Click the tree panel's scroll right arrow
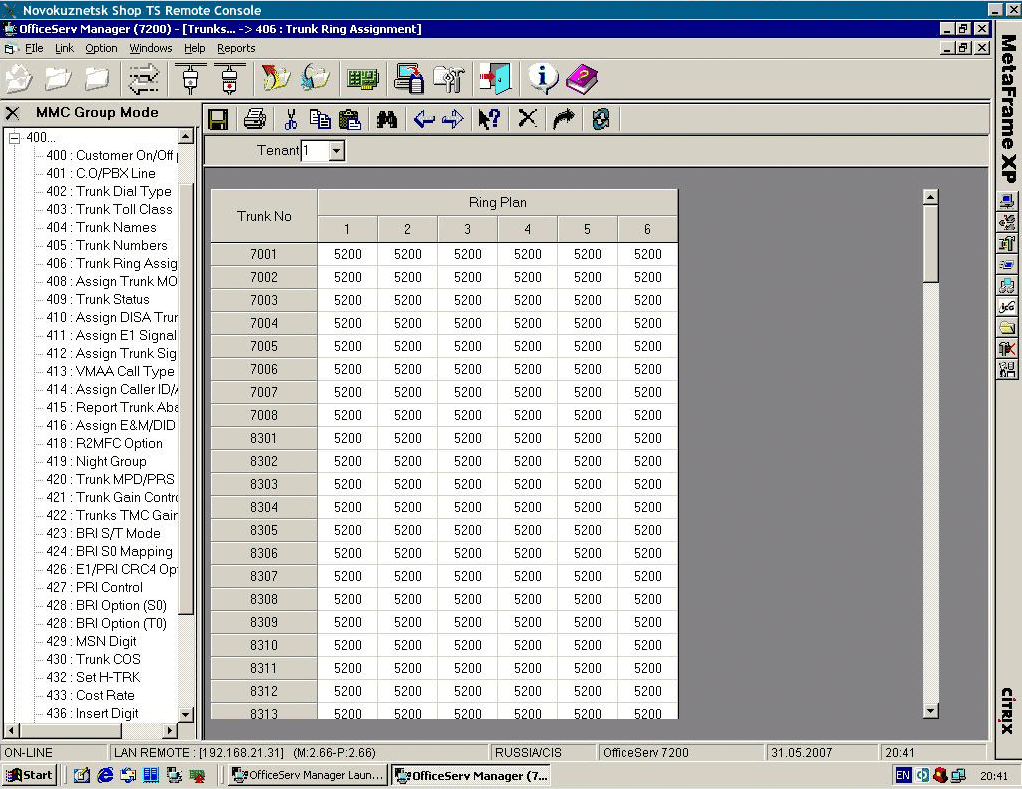The width and height of the screenshot is (1022, 789). tap(169, 730)
